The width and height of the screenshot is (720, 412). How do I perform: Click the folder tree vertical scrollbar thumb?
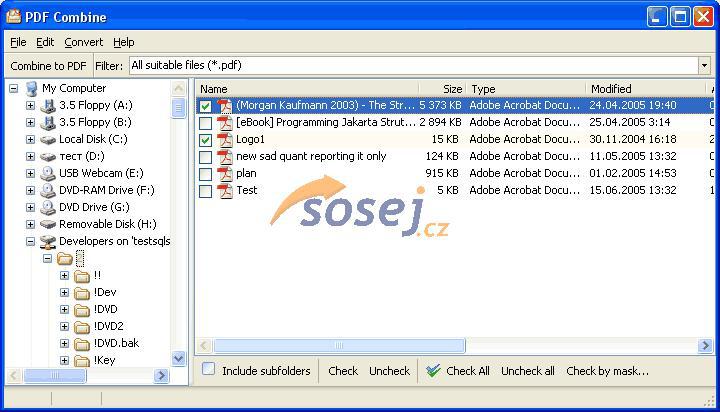pyautogui.click(x=178, y=108)
